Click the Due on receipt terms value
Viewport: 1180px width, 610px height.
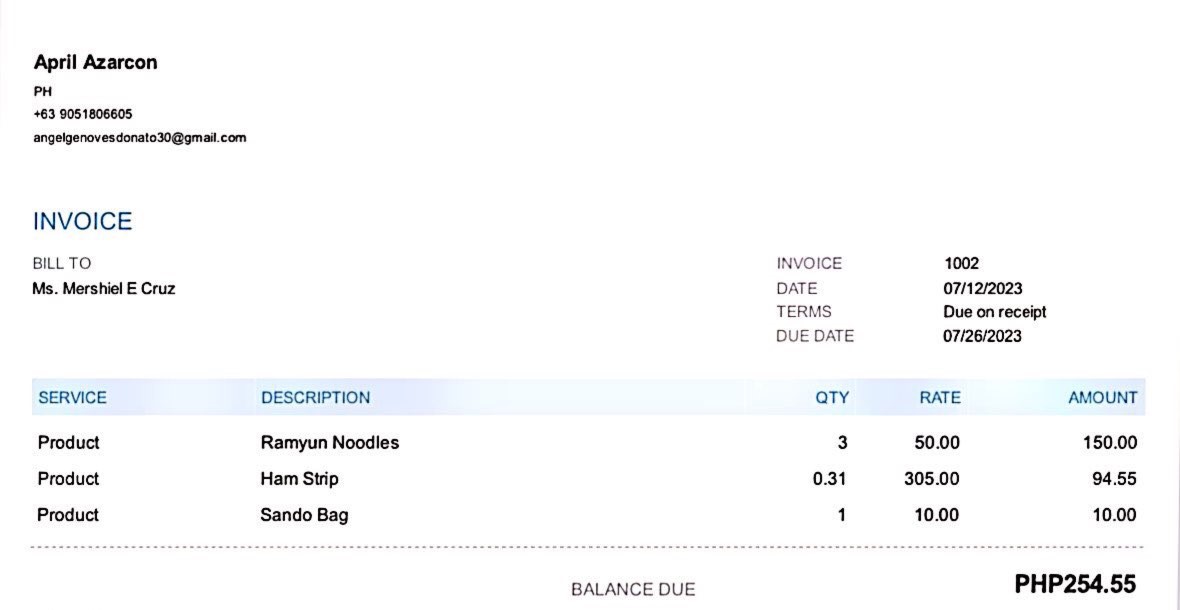pyautogui.click(x=994, y=312)
